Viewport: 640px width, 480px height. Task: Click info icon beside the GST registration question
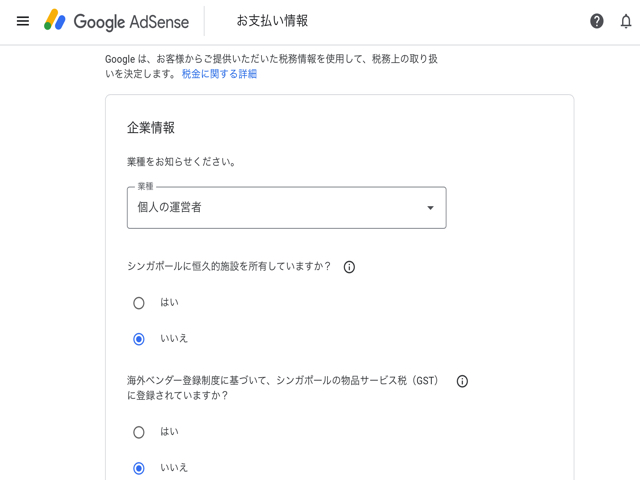[462, 381]
